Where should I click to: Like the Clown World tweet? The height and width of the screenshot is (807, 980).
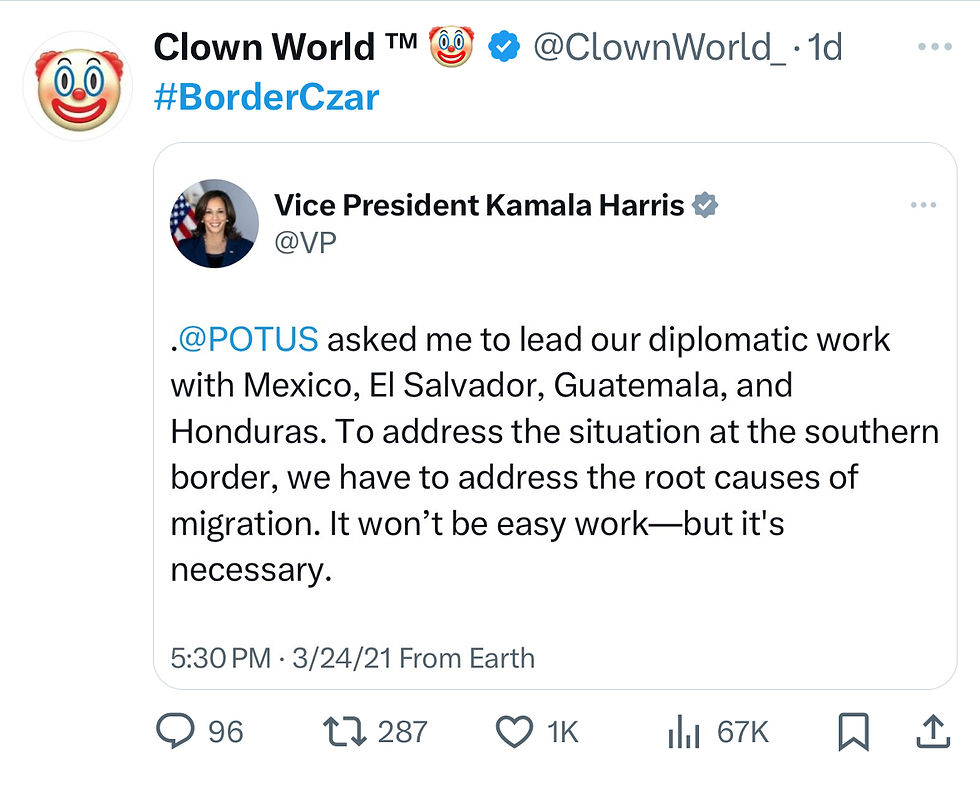pyautogui.click(x=515, y=733)
